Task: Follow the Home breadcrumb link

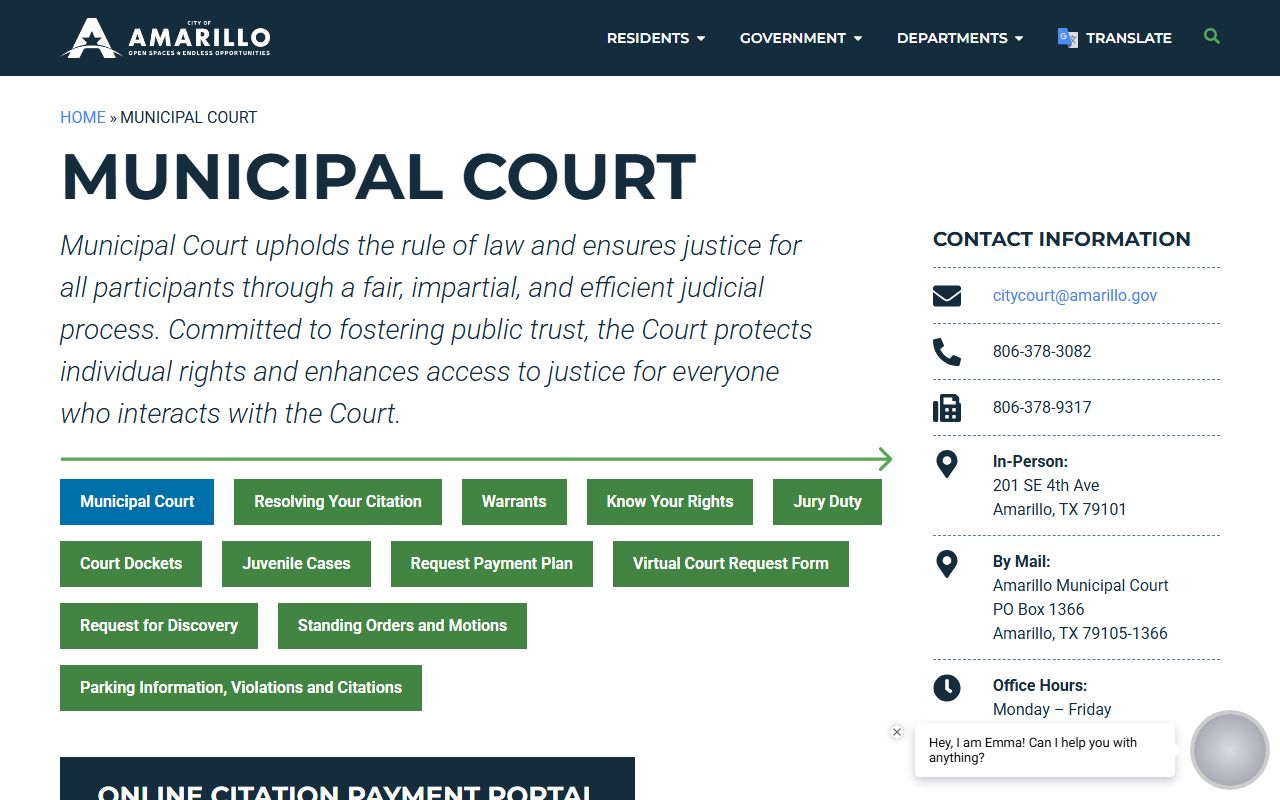Action: pos(82,118)
